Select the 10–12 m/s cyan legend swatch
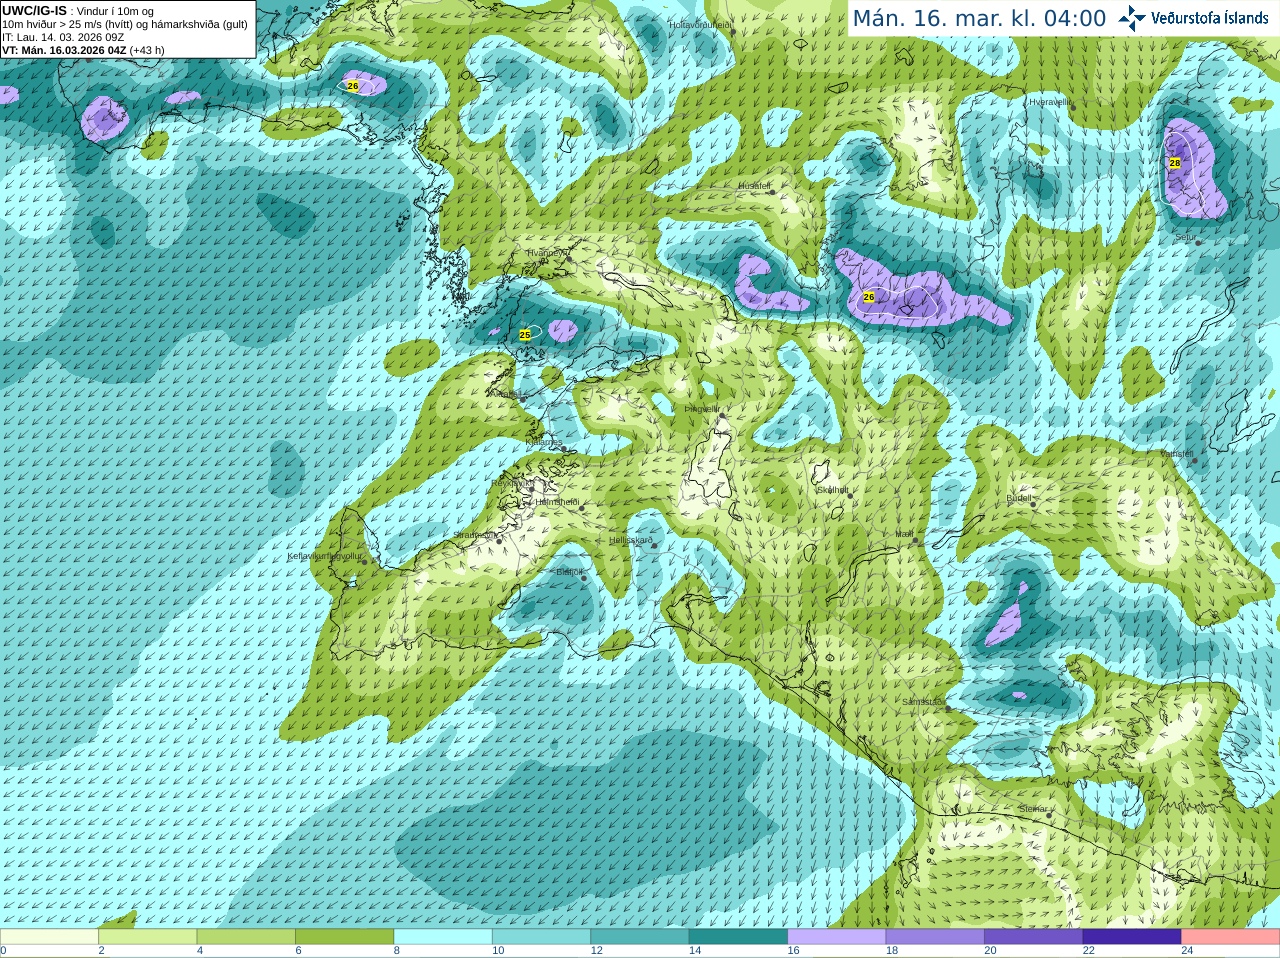1280x958 pixels. (x=541, y=937)
